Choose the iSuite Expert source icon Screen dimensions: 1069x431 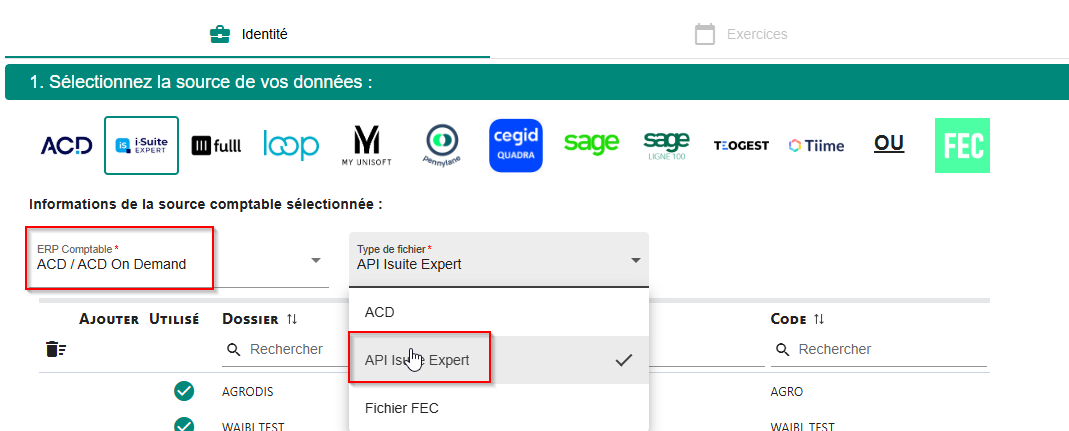coord(141,145)
